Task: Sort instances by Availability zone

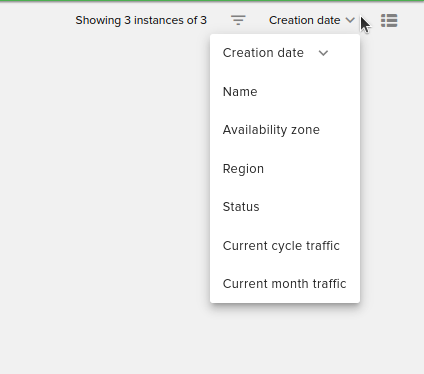Action: (x=285, y=130)
